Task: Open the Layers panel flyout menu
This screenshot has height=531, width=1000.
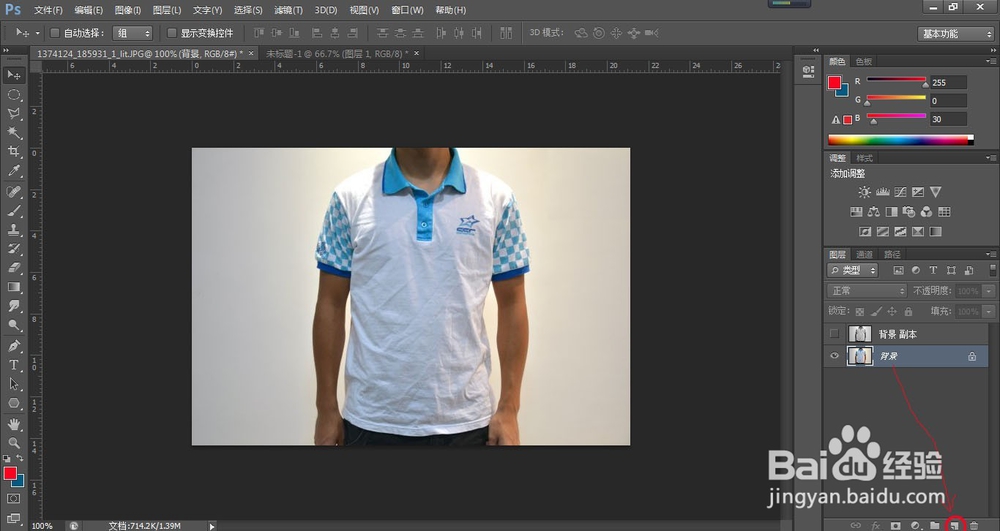Action: point(991,254)
